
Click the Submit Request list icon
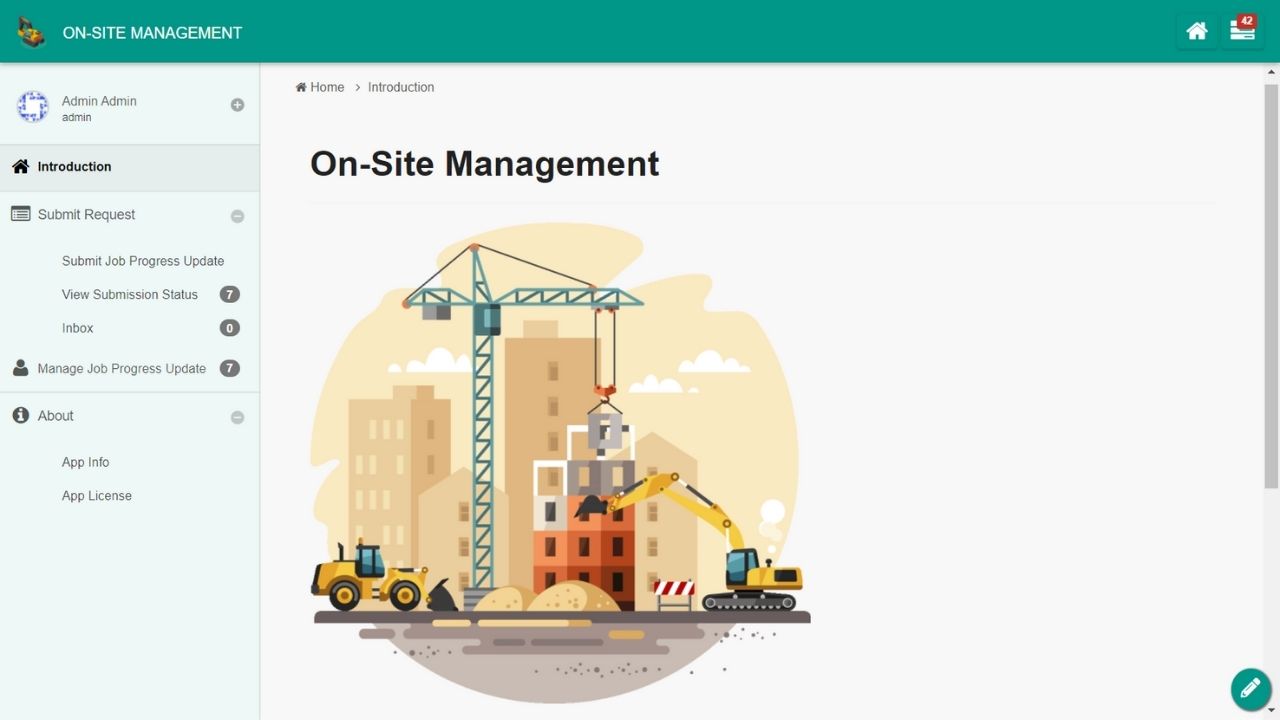tap(20, 214)
